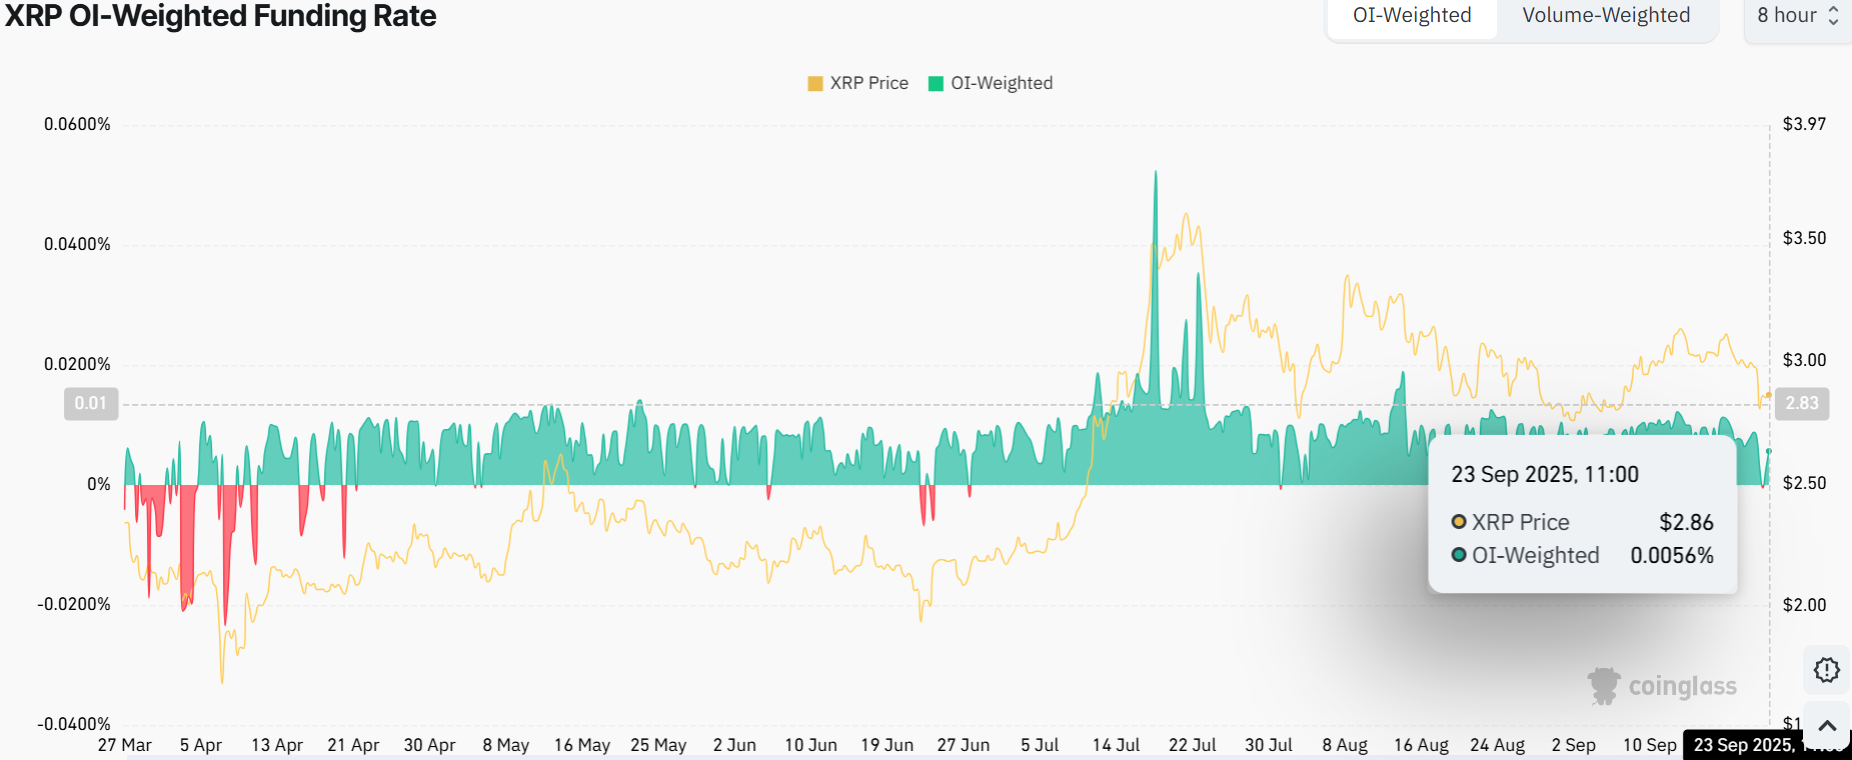
Task: Click the 0.01 left axis value marker
Action: pos(91,403)
